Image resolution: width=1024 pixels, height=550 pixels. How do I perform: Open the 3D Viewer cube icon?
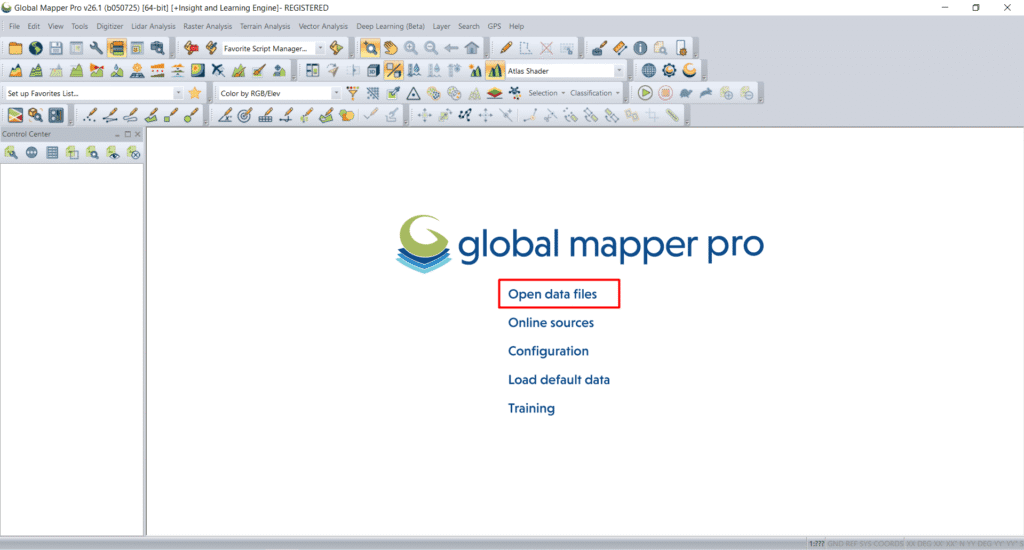[x=373, y=71]
